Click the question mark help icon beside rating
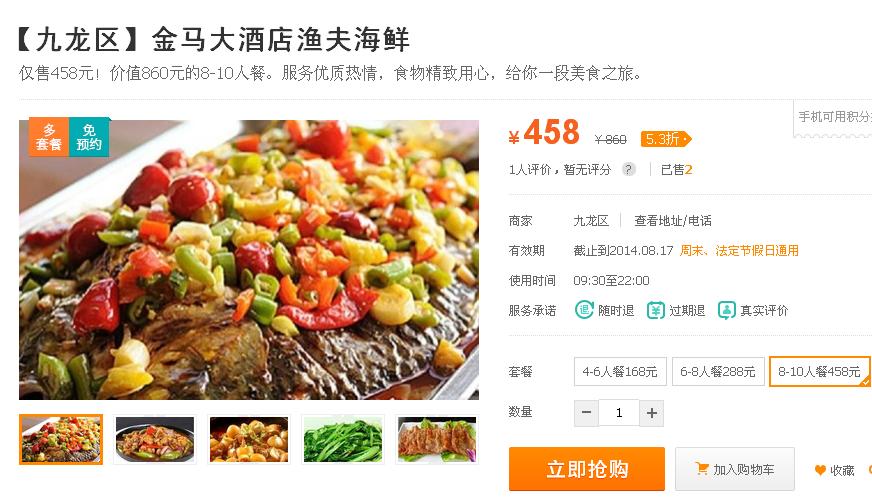This screenshot has width=872, height=497. point(628,169)
